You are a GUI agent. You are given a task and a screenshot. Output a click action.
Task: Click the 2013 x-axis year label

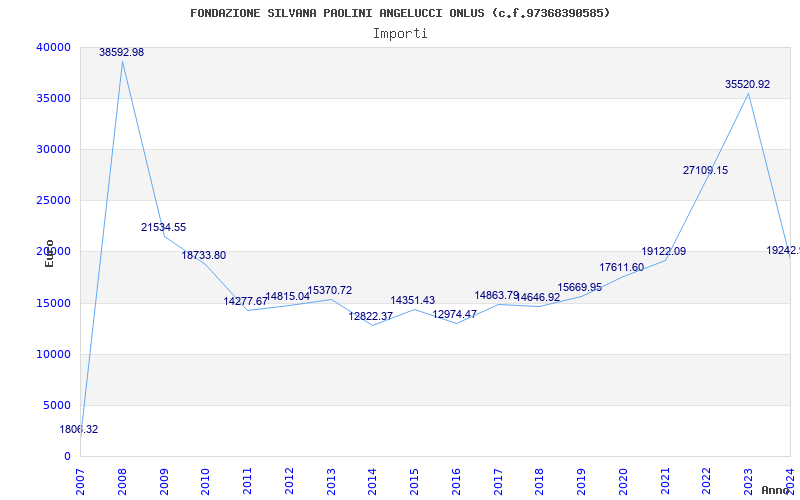coord(331,482)
